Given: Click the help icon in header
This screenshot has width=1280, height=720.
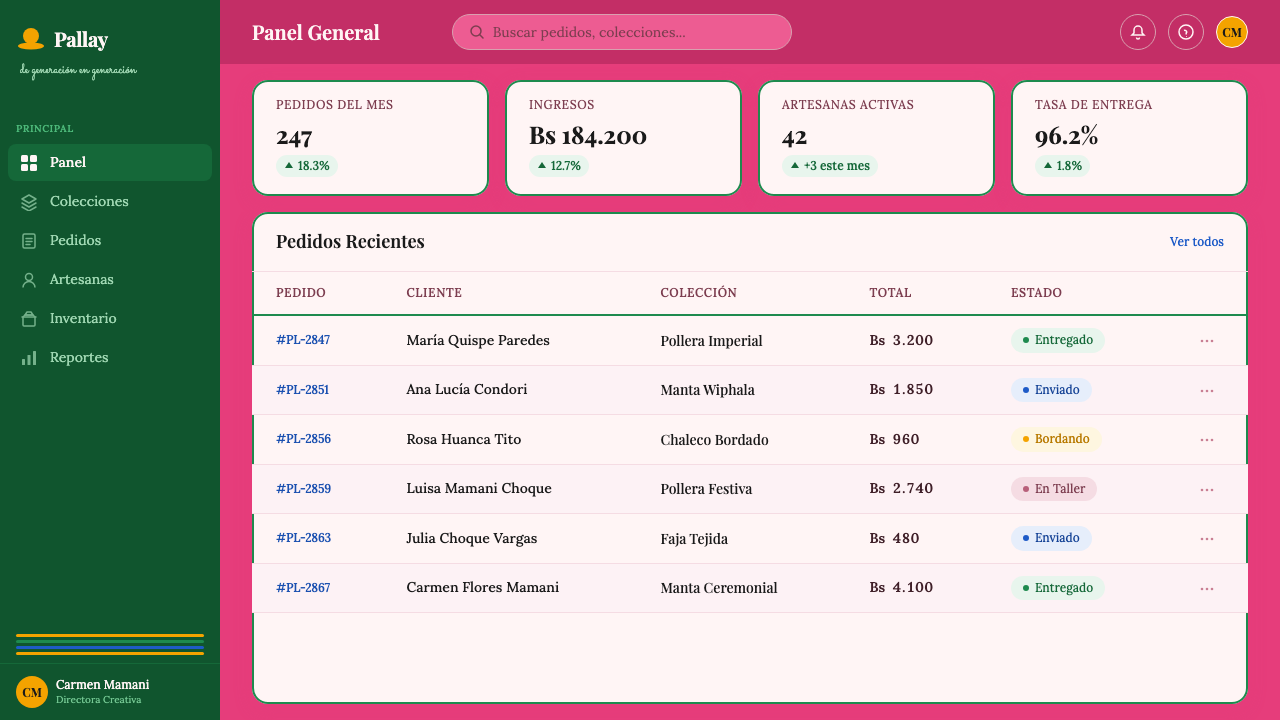Looking at the screenshot, I should point(1186,32).
